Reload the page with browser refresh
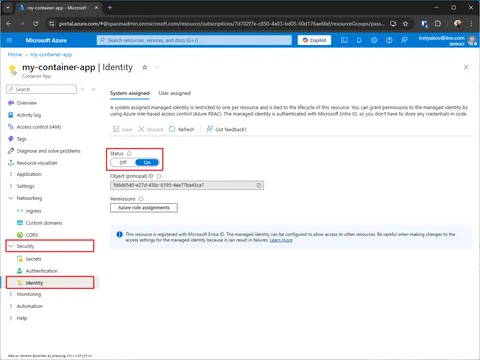The width and height of the screenshot is (480, 360). click(x=35, y=24)
